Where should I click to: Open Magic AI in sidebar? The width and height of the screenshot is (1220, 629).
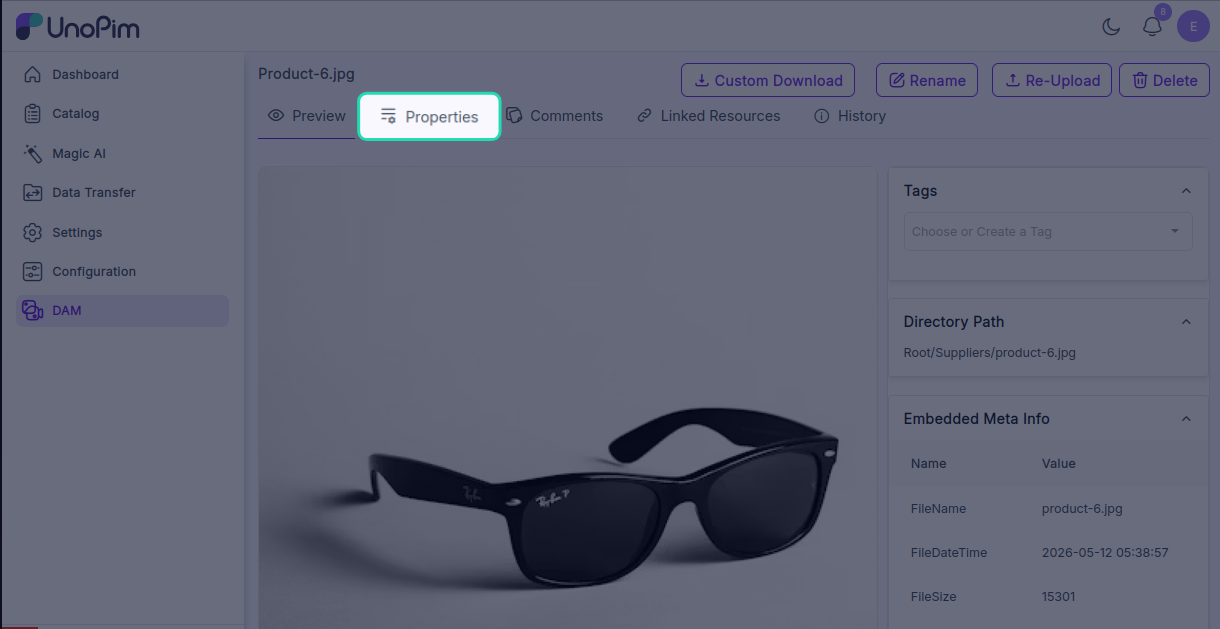pos(122,154)
